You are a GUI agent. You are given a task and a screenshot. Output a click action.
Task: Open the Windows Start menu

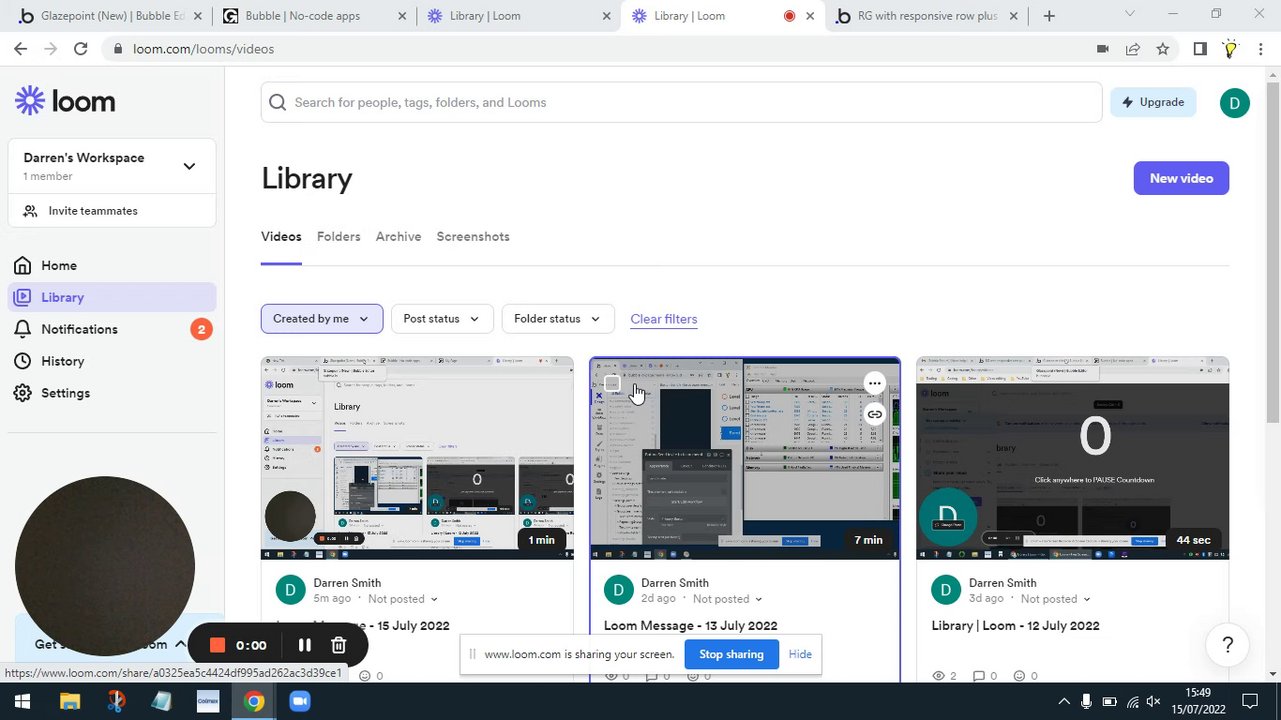[21, 701]
